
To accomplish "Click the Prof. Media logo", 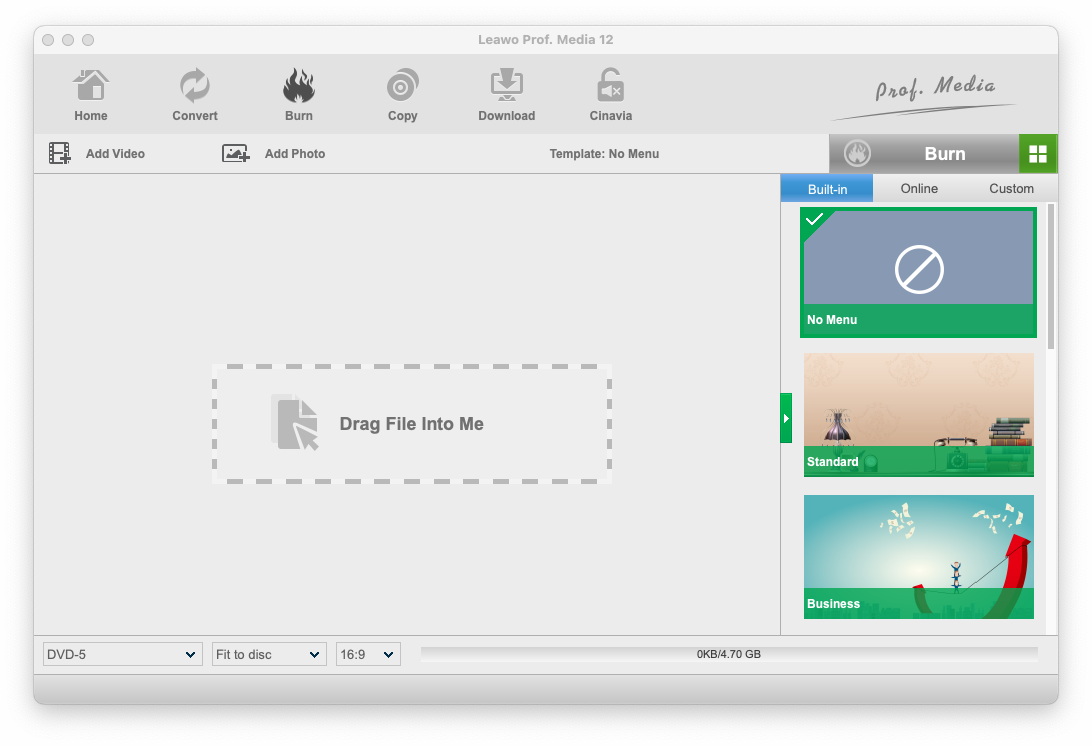I will 926,96.
